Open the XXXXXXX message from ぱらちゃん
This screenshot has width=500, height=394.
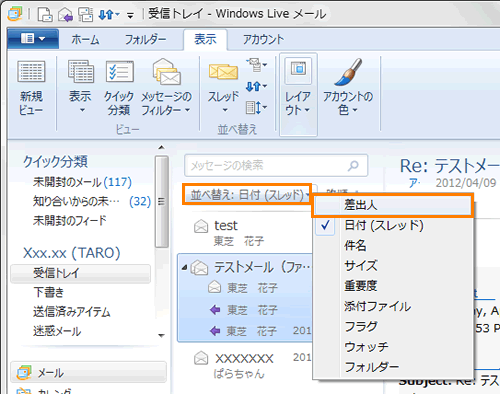pyautogui.click(x=245, y=366)
